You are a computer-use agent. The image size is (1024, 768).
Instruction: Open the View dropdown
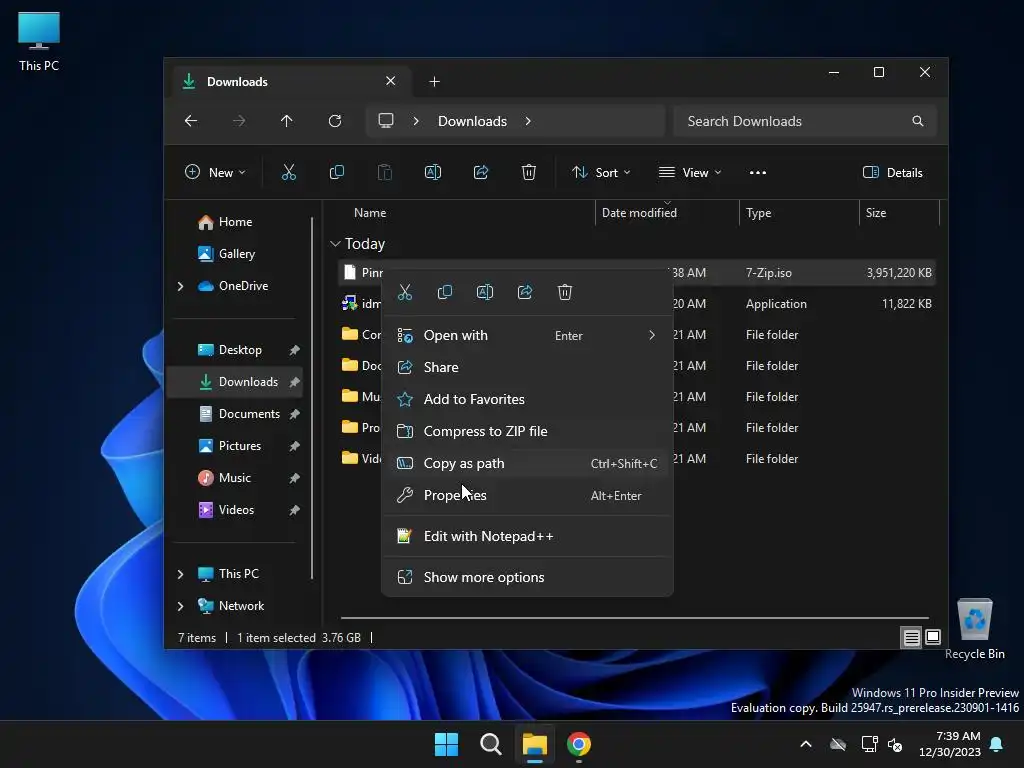(690, 172)
